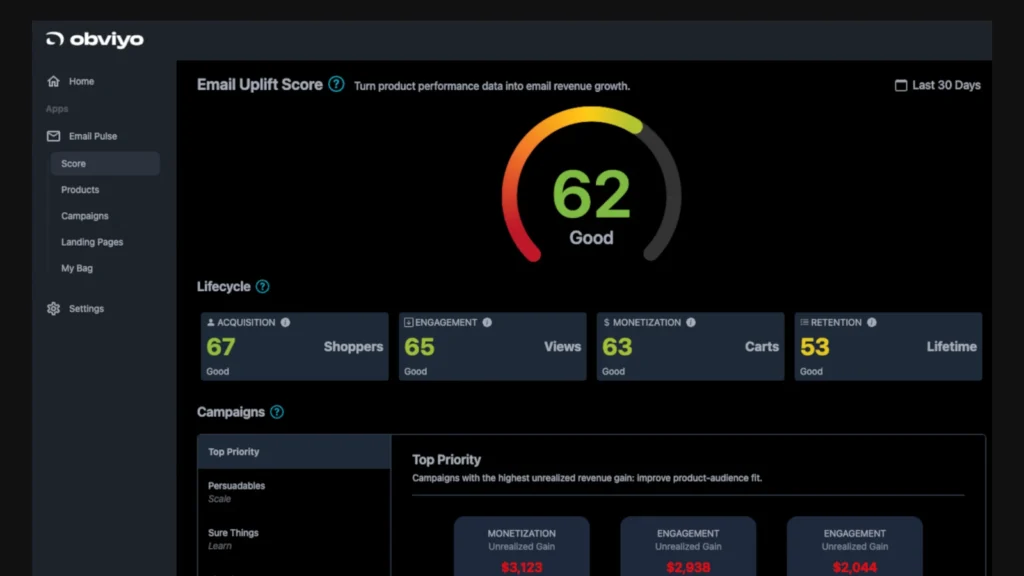The width and height of the screenshot is (1024, 576).
Task: Switch to the Top Priority tab
Action: (233, 451)
